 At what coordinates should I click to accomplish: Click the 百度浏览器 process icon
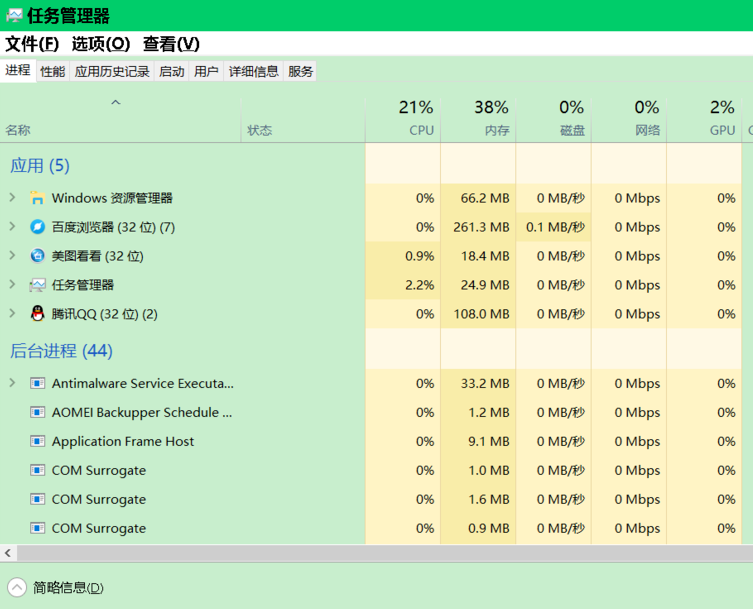tap(37, 227)
